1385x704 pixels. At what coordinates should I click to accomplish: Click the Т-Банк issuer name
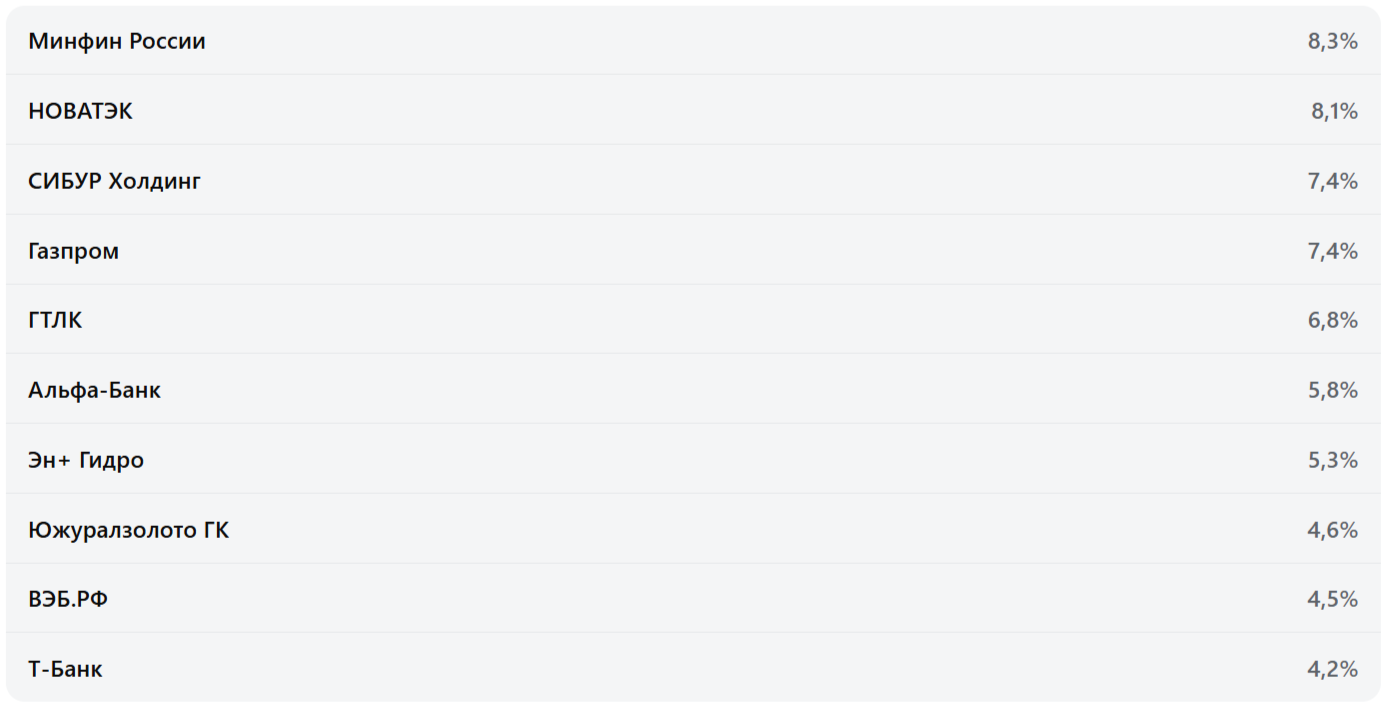tap(65, 669)
